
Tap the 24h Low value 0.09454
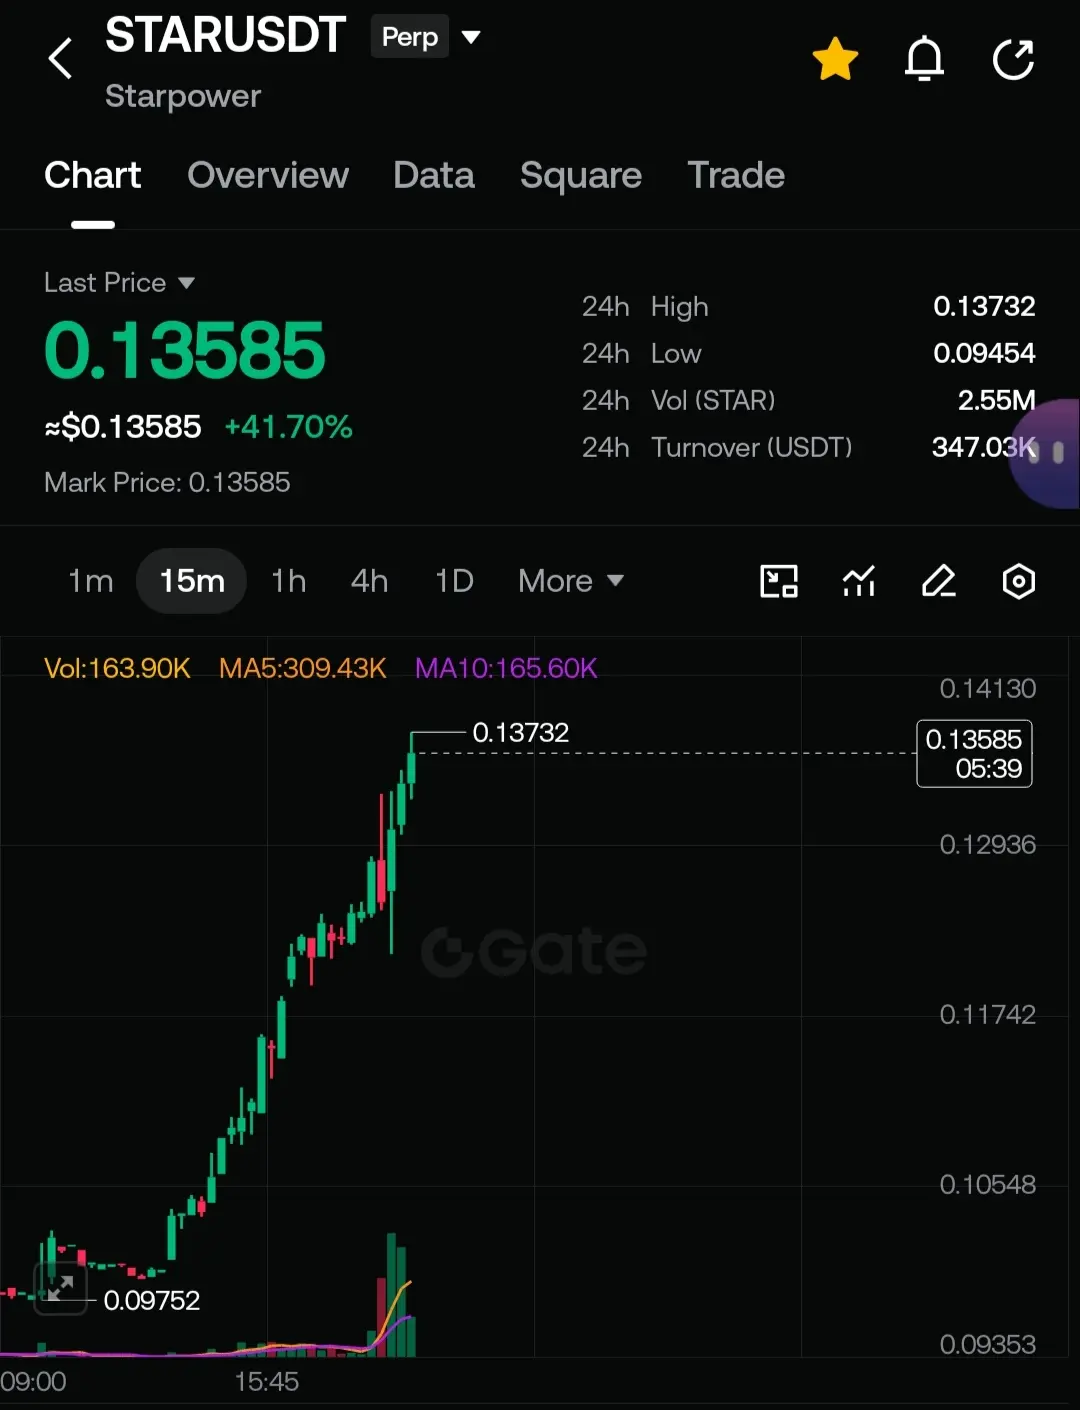point(984,353)
